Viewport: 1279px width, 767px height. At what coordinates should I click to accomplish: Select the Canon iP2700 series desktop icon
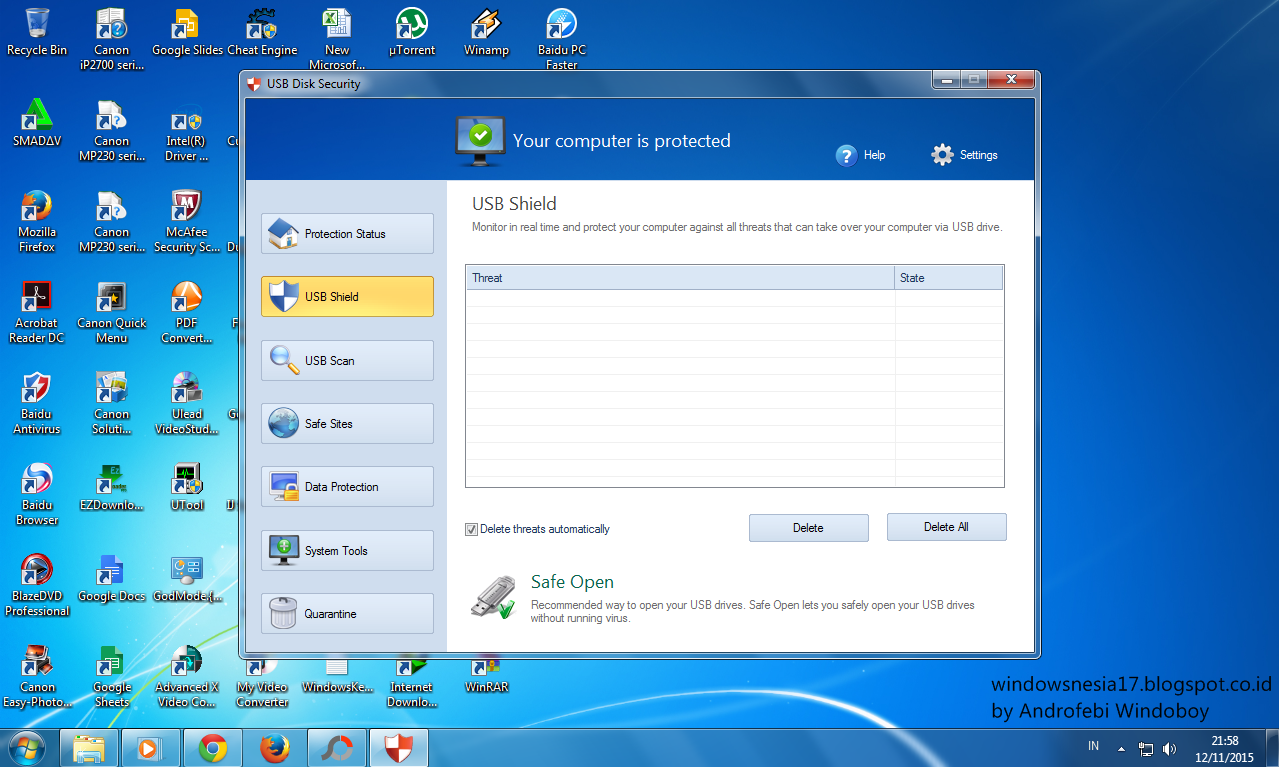(x=112, y=39)
